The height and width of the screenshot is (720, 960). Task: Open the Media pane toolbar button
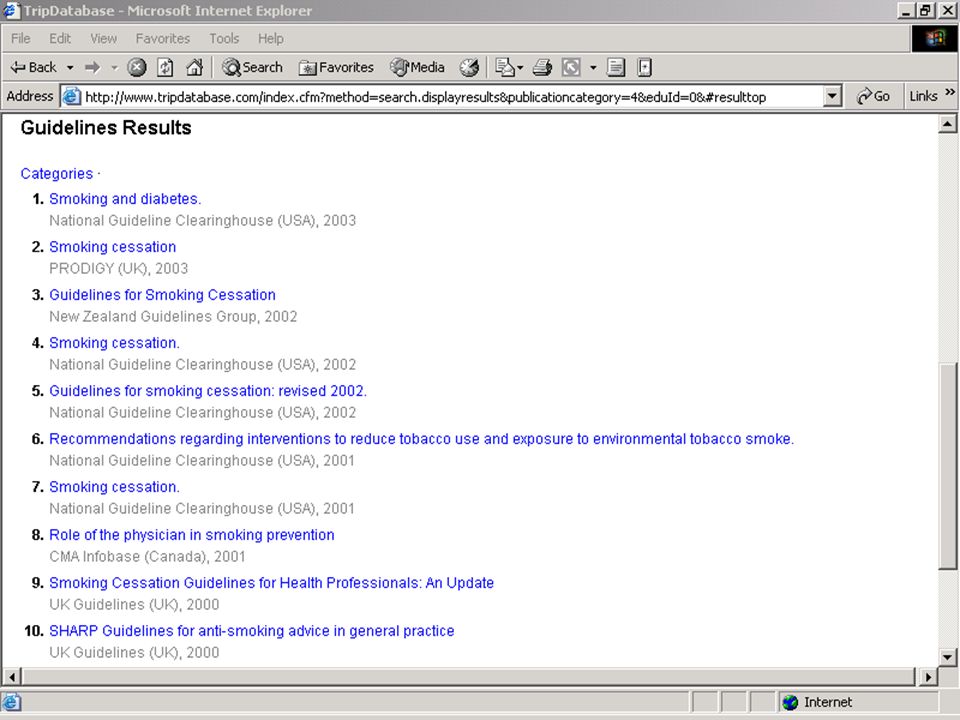(418, 67)
